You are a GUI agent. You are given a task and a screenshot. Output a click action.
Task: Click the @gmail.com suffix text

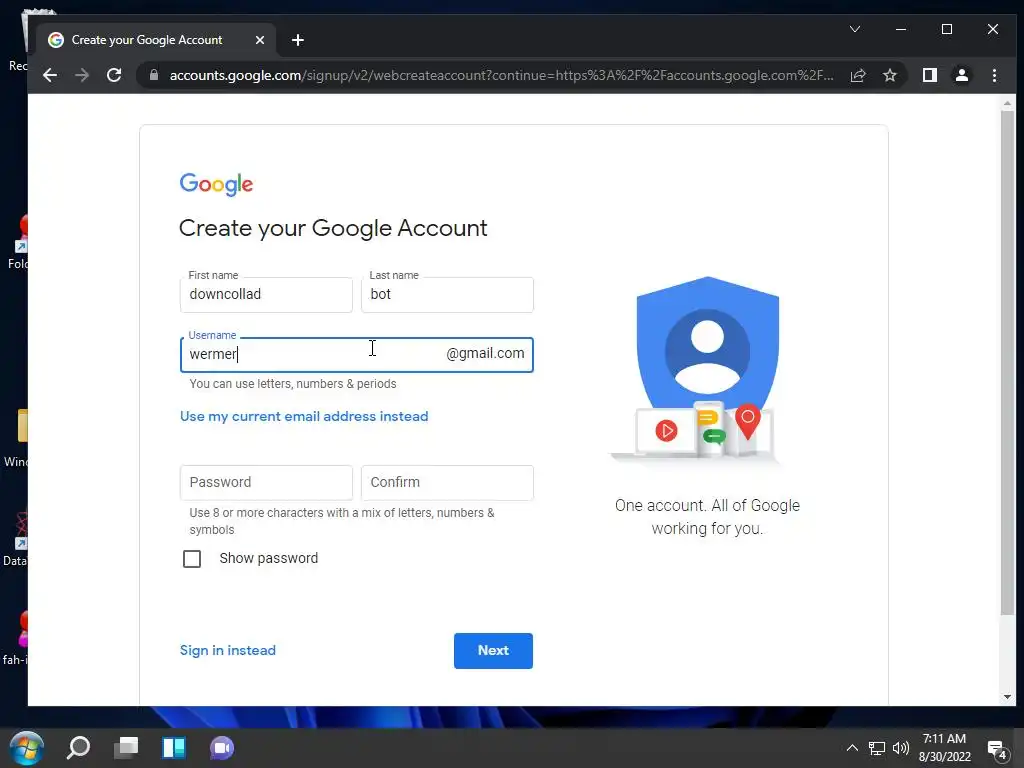tap(485, 353)
